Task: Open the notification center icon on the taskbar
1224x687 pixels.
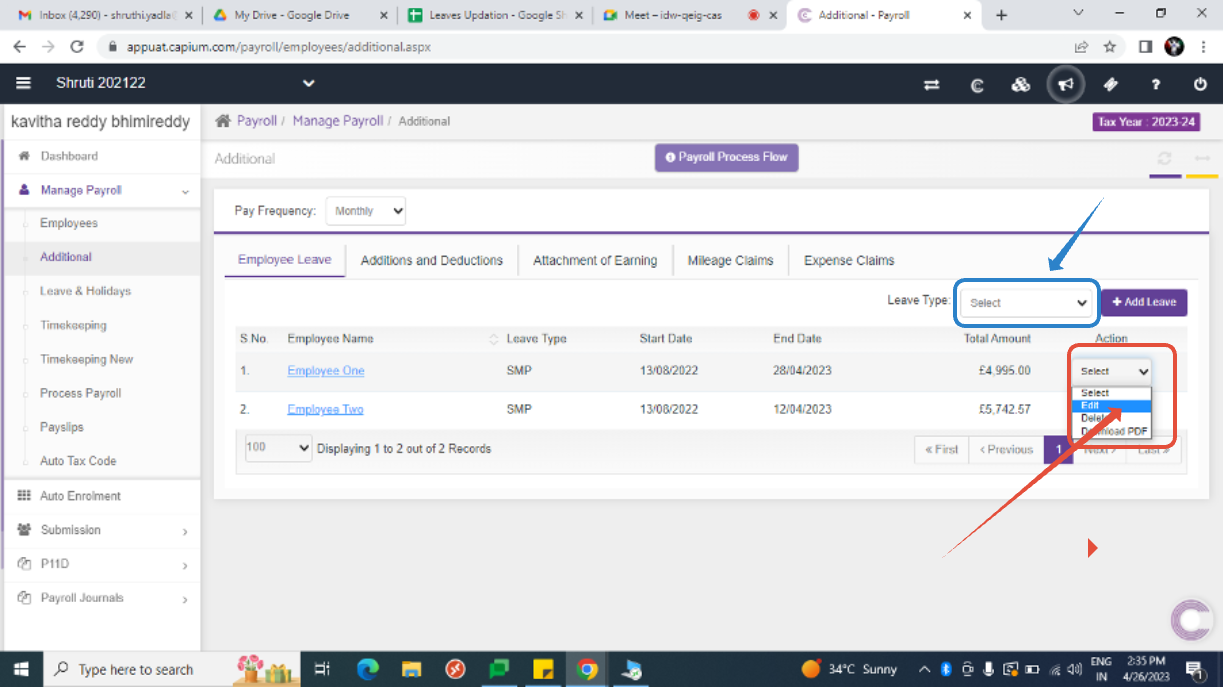Action: (1194, 669)
